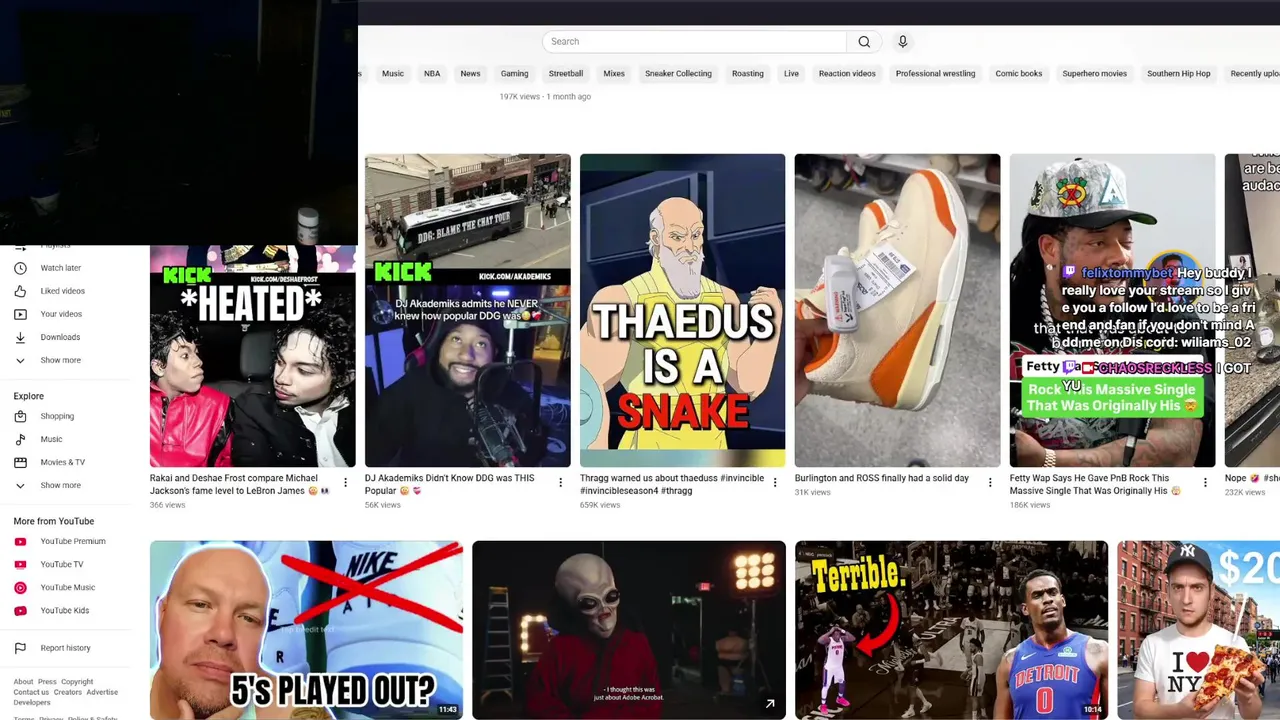Open 'Fetty Wap Says He Gave PnB Rock' title

coord(1095,484)
